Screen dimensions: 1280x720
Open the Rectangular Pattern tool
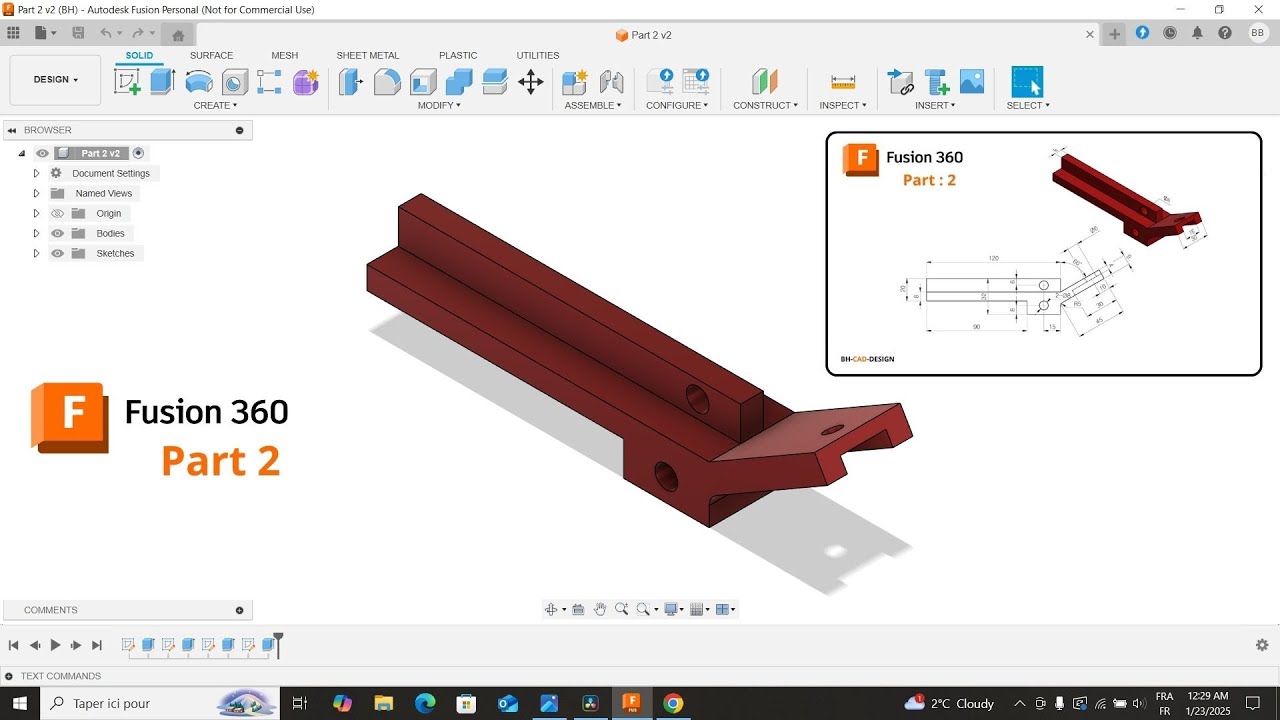[x=269, y=82]
